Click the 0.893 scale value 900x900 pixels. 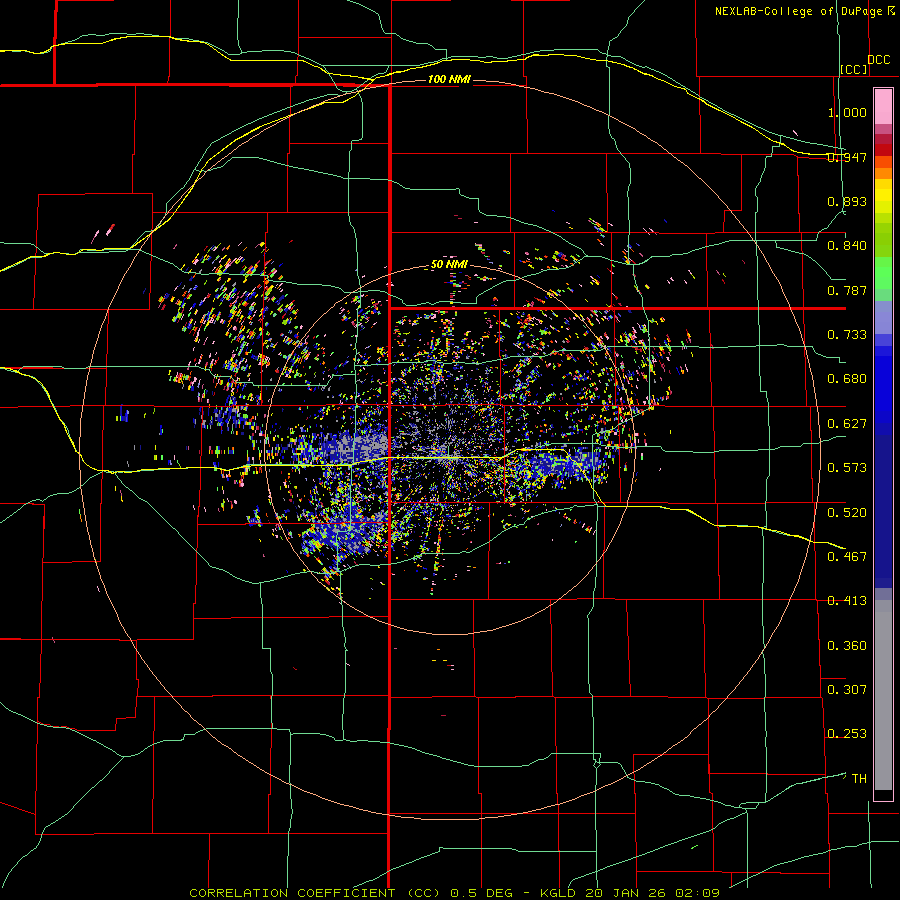(847, 201)
